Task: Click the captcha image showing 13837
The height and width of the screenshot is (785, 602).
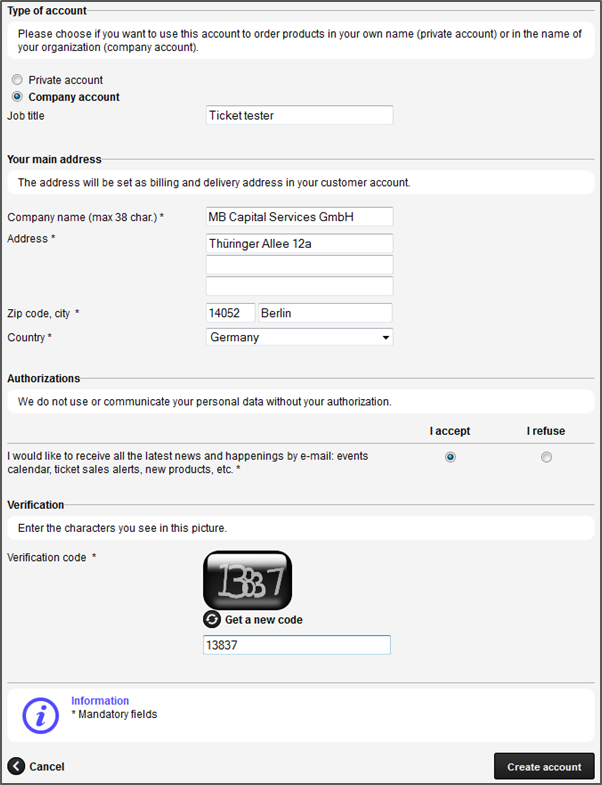Action: [x=247, y=580]
